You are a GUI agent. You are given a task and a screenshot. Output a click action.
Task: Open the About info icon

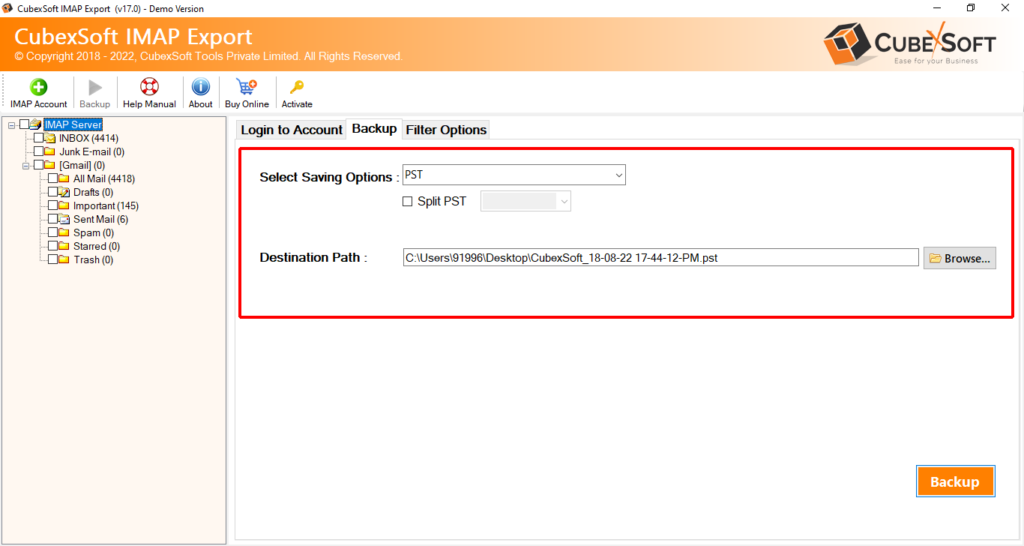click(x=200, y=87)
